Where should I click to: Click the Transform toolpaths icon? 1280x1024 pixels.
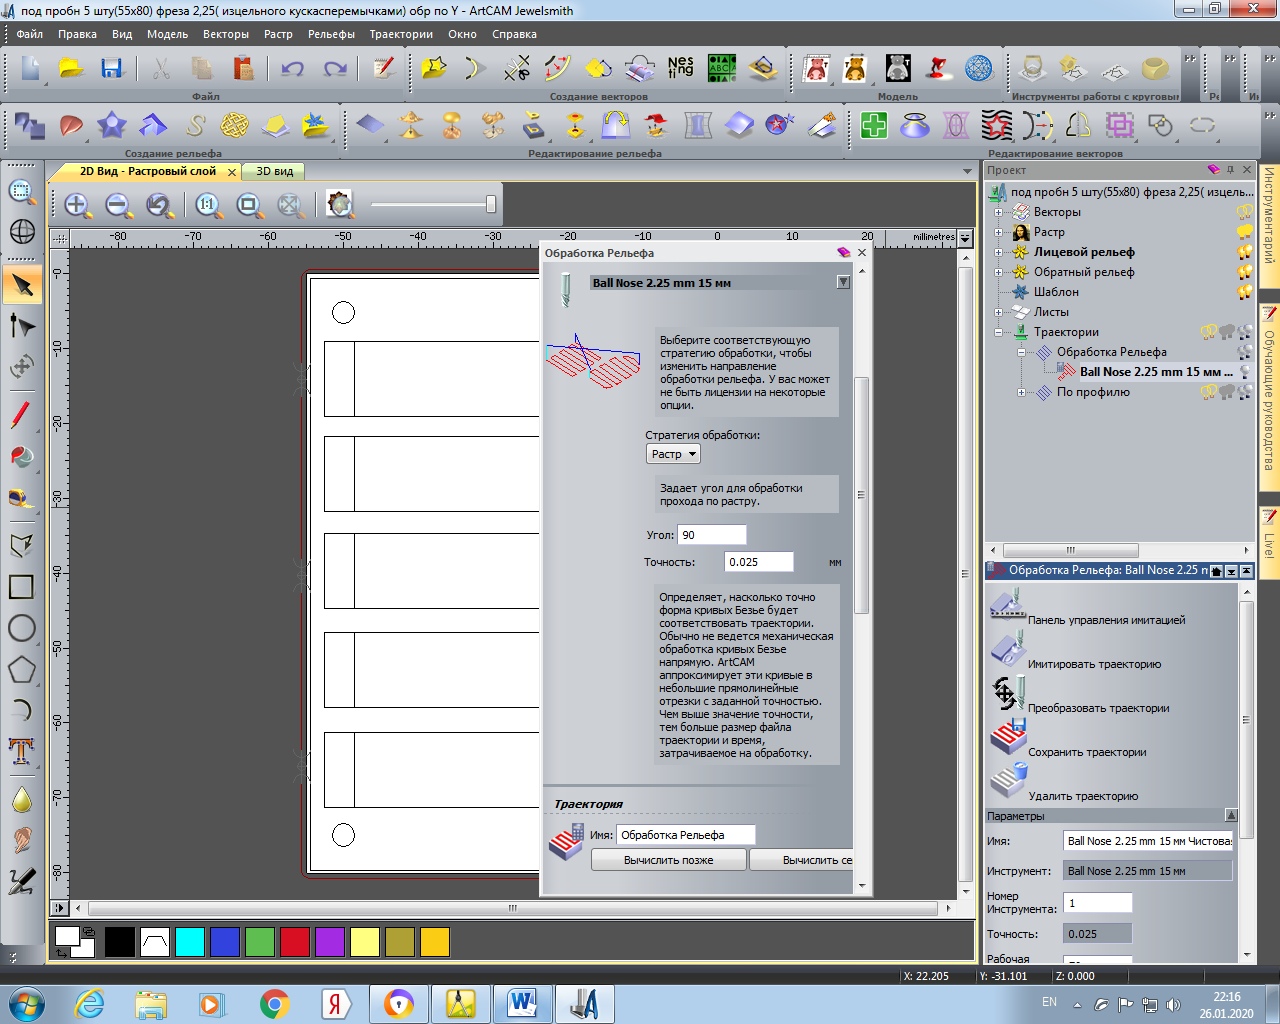tap(1008, 694)
